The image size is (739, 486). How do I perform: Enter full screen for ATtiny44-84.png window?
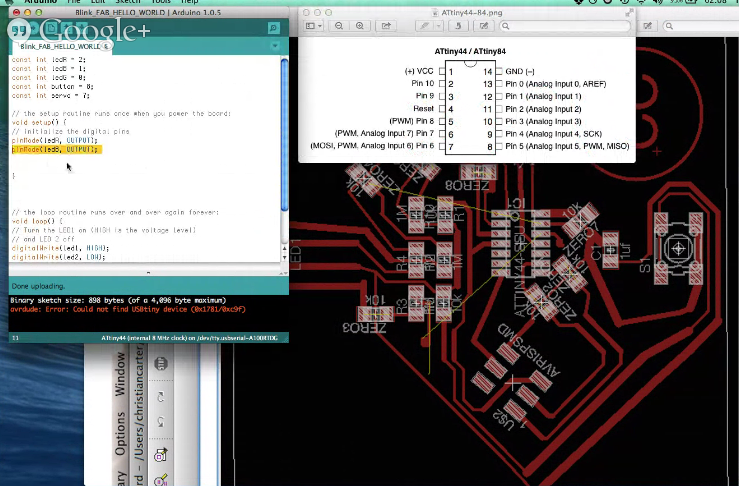click(x=629, y=13)
